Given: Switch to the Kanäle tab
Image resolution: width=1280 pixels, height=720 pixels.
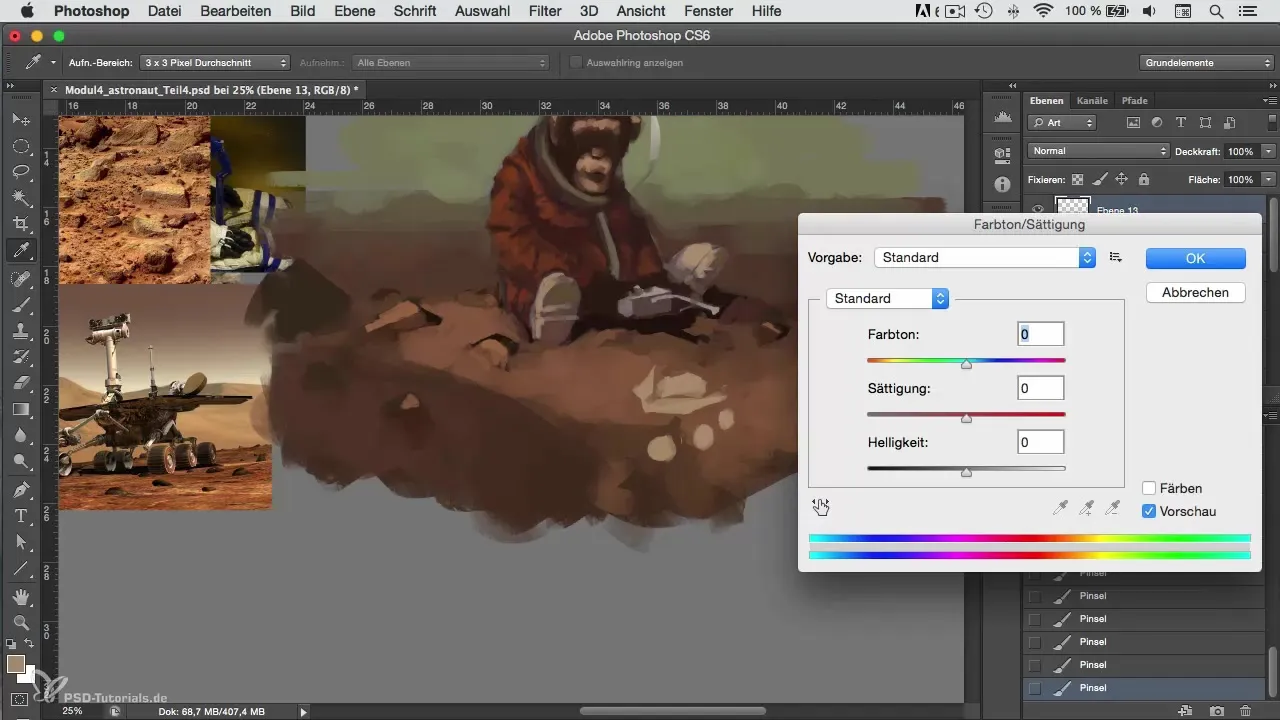Looking at the screenshot, I should (1091, 101).
